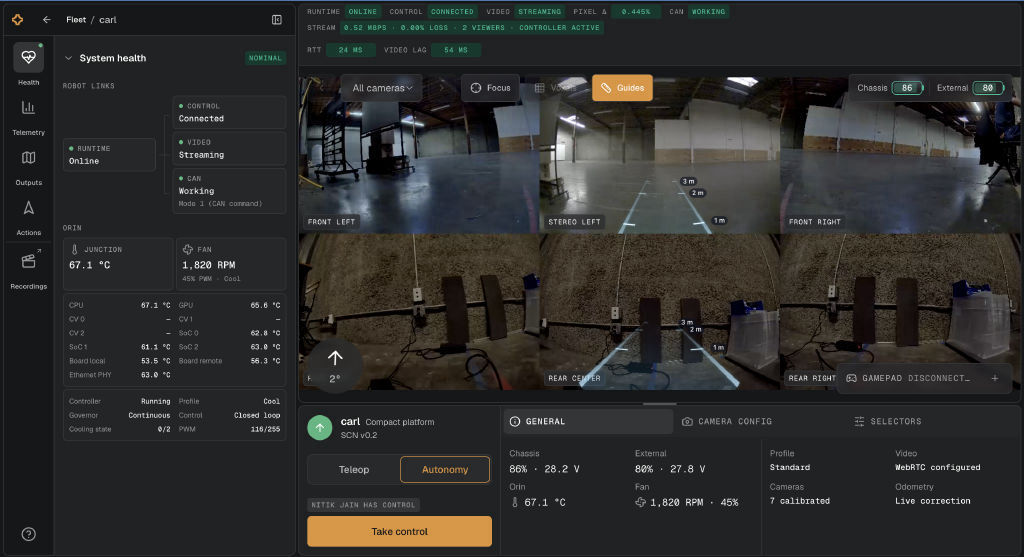
Task: Click the Profile Standard value
Action: (x=790, y=468)
